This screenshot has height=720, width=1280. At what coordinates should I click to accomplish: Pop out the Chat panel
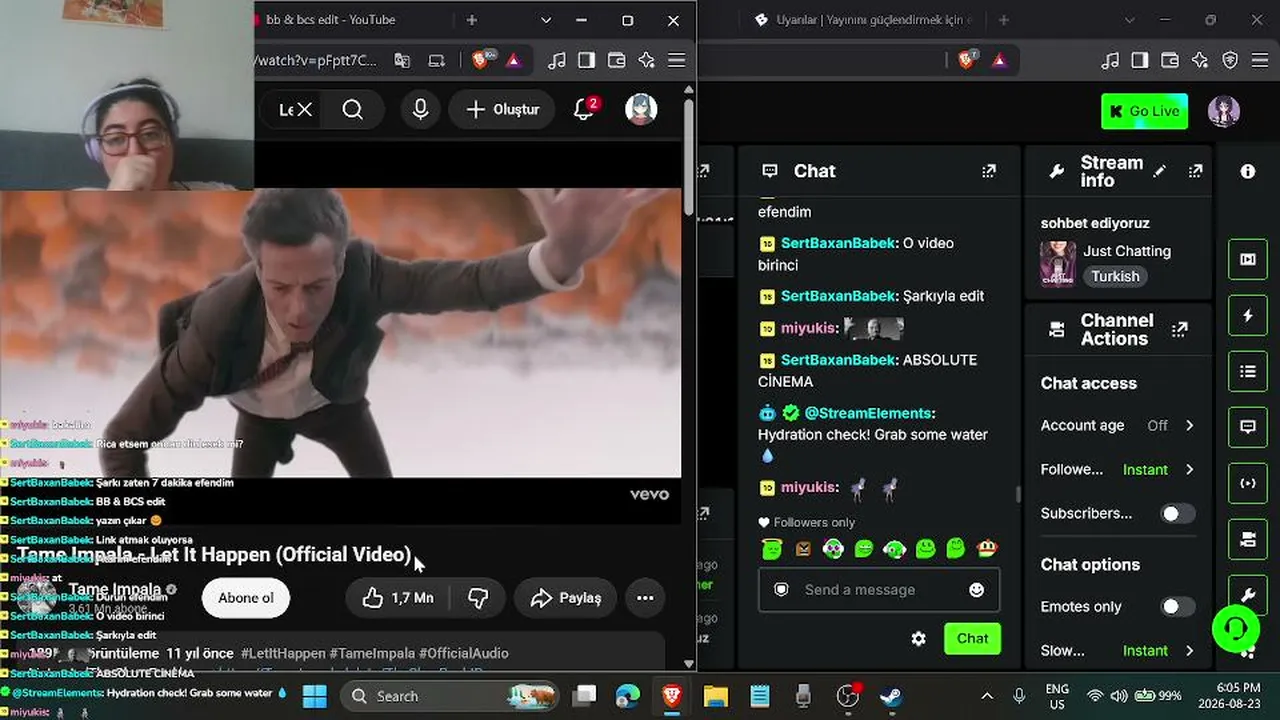[x=989, y=171]
